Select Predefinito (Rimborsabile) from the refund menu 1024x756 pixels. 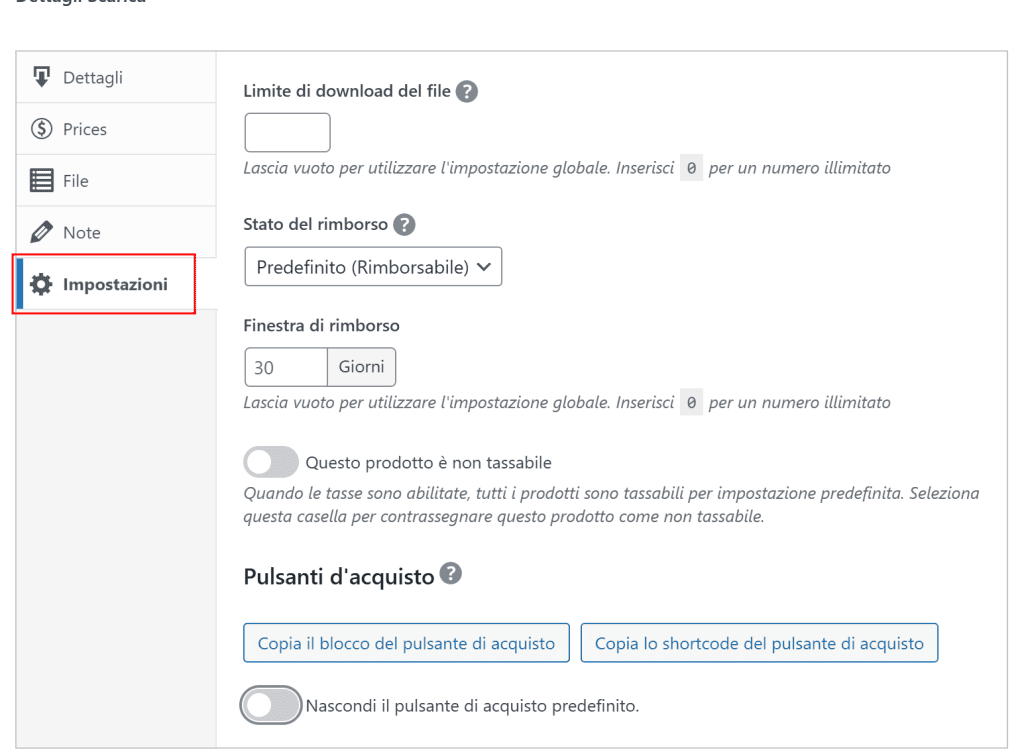tap(372, 266)
